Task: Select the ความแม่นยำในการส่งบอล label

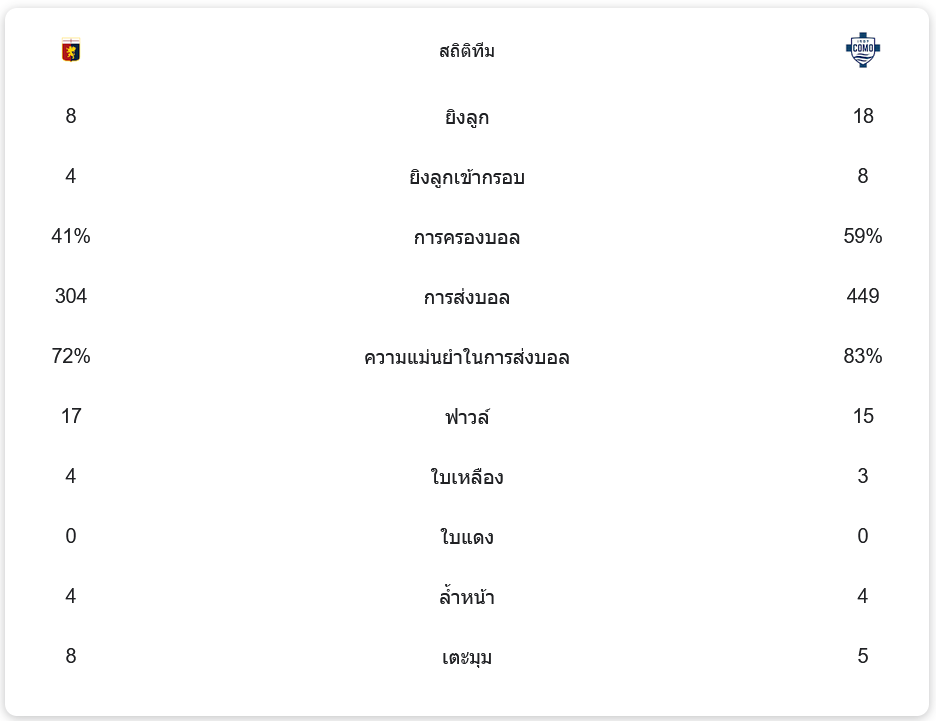Action: tap(467, 357)
